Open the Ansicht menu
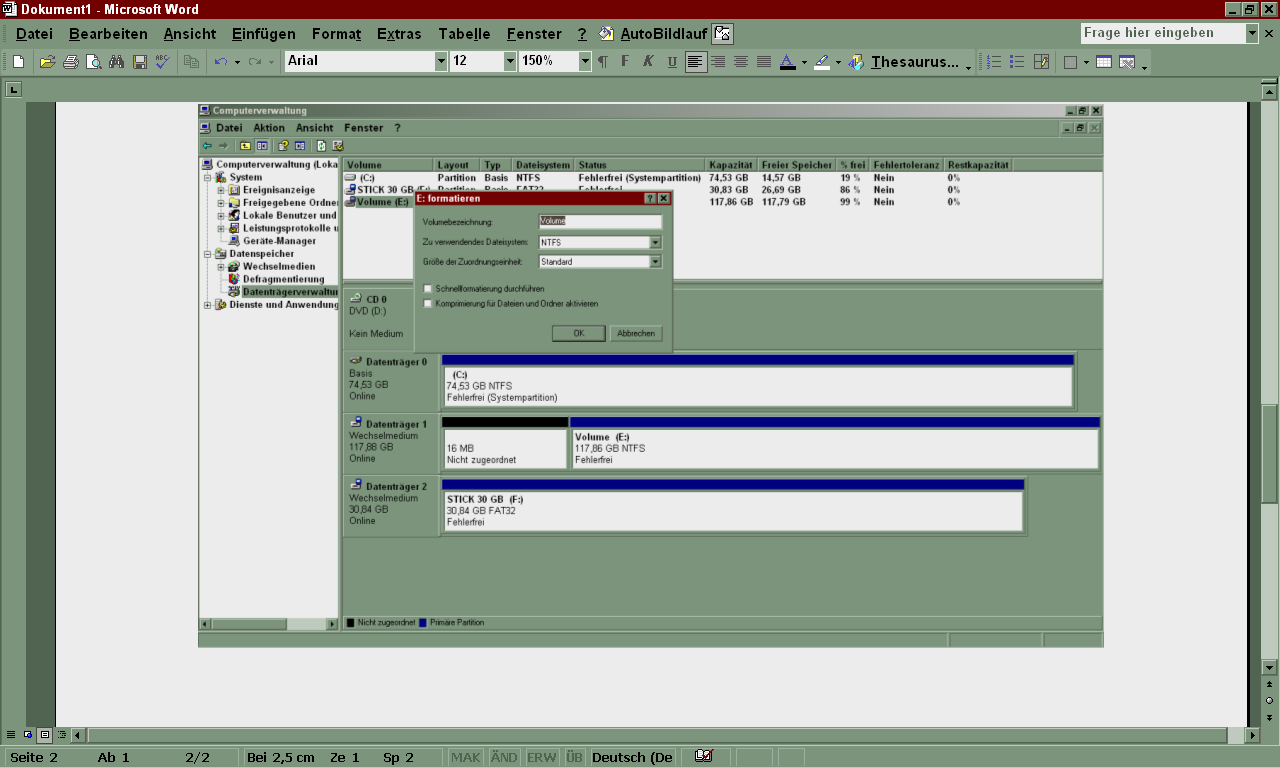Image resolution: width=1280 pixels, height=768 pixels. tap(190, 33)
